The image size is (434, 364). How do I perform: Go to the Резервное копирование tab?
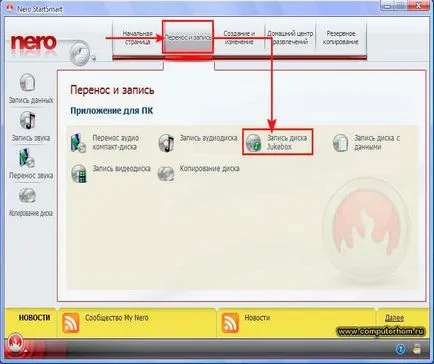341,38
